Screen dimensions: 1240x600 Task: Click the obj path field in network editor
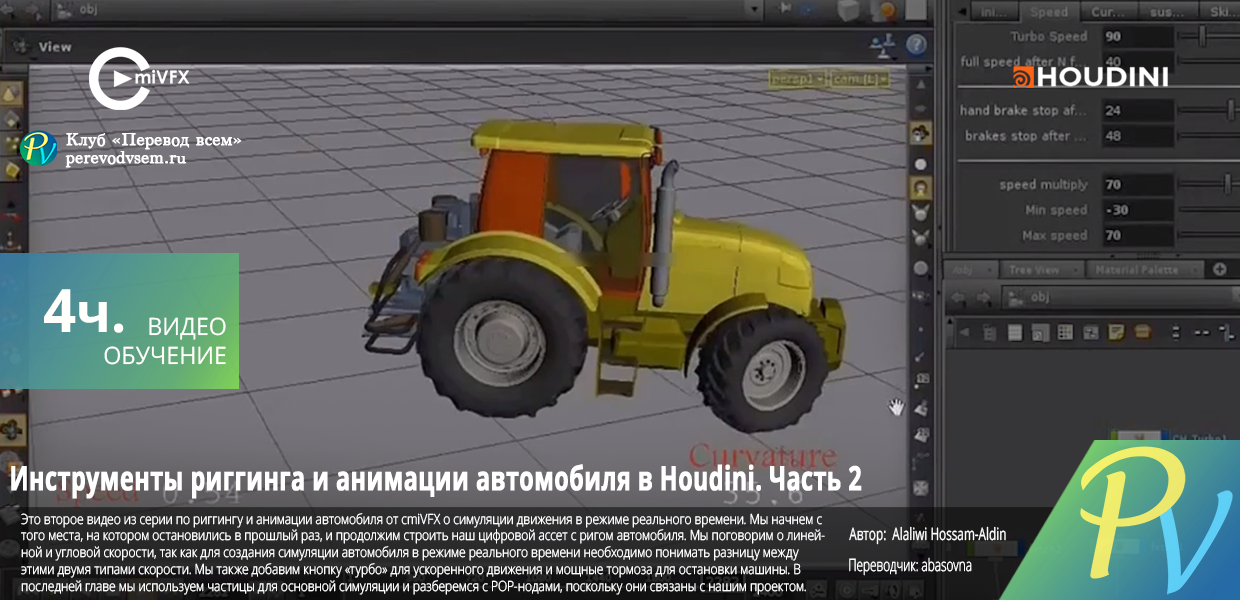pos(1120,297)
